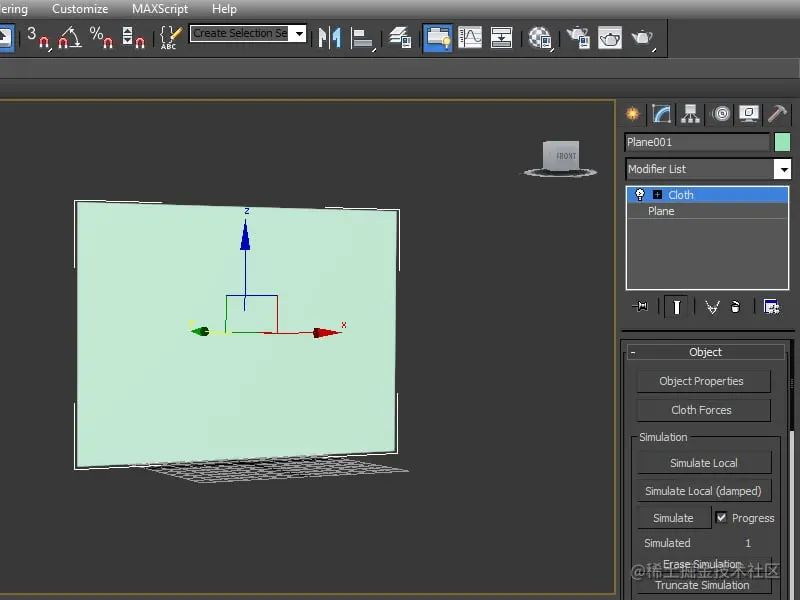The width and height of the screenshot is (800, 600).
Task: Open the MAXScript menu
Action: [160, 9]
